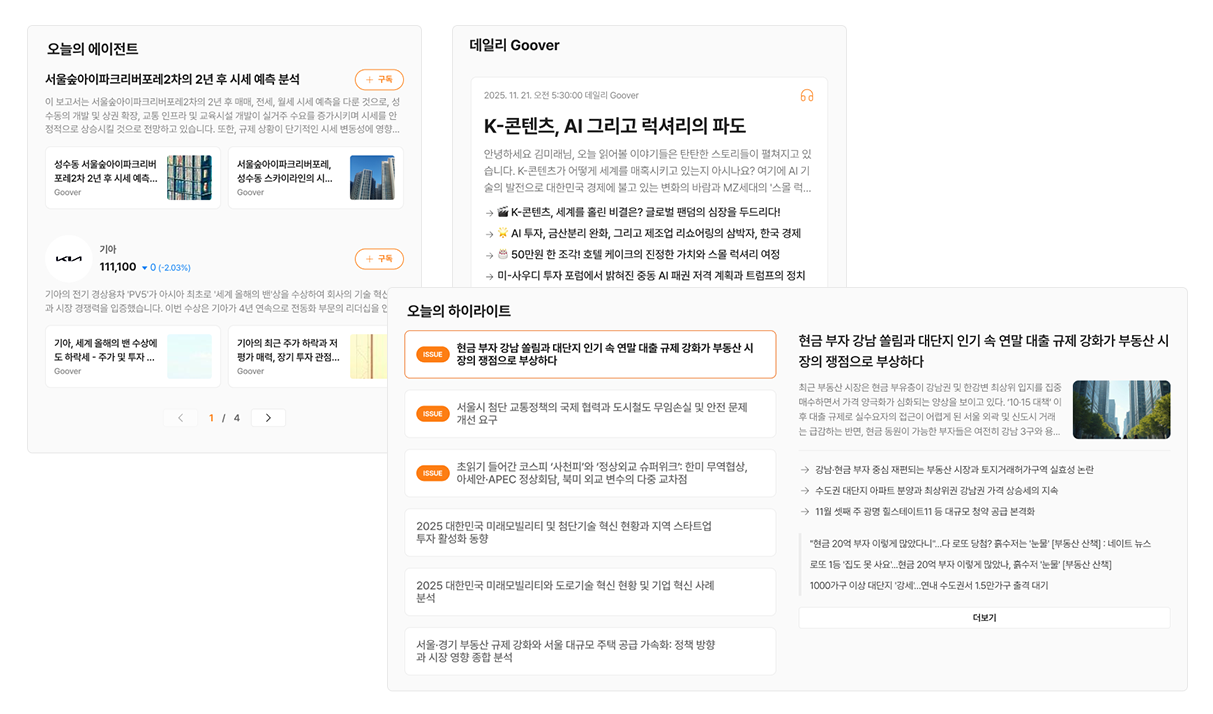Image resolution: width=1213 pixels, height=714 pixels.
Task: Open 더보기 button for related articles
Action: coord(984,617)
